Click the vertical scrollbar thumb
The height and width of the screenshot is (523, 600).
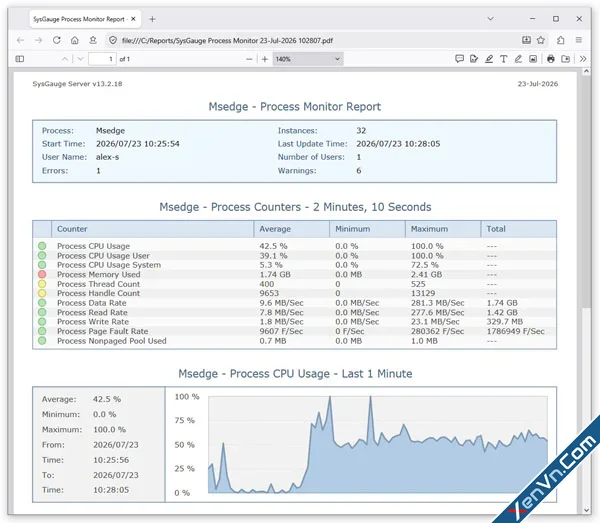pos(586,191)
